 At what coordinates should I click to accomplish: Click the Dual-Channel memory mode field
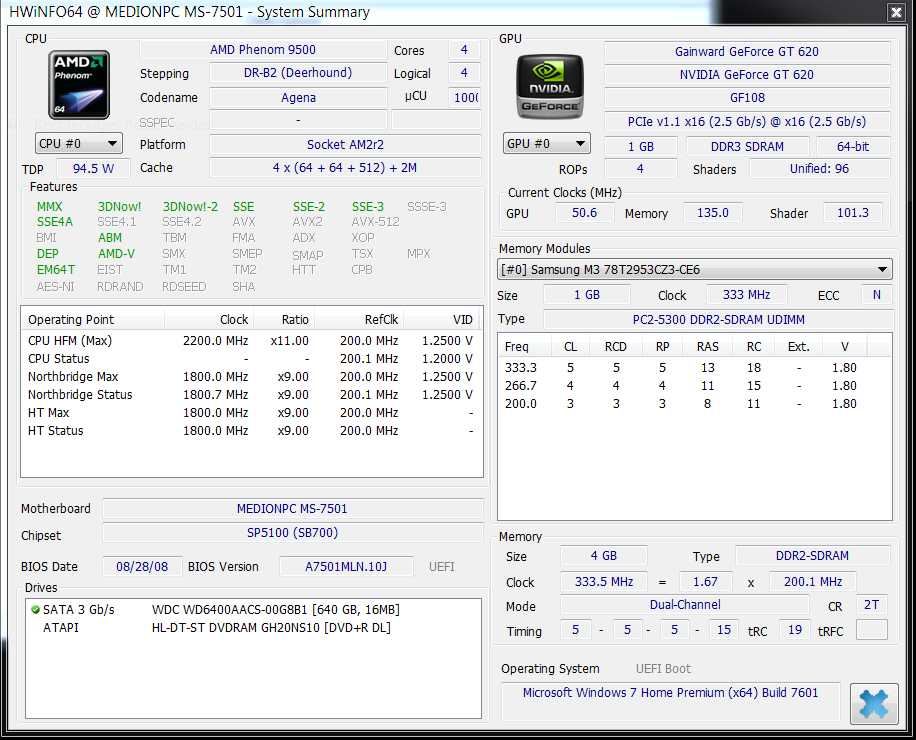(x=685, y=605)
